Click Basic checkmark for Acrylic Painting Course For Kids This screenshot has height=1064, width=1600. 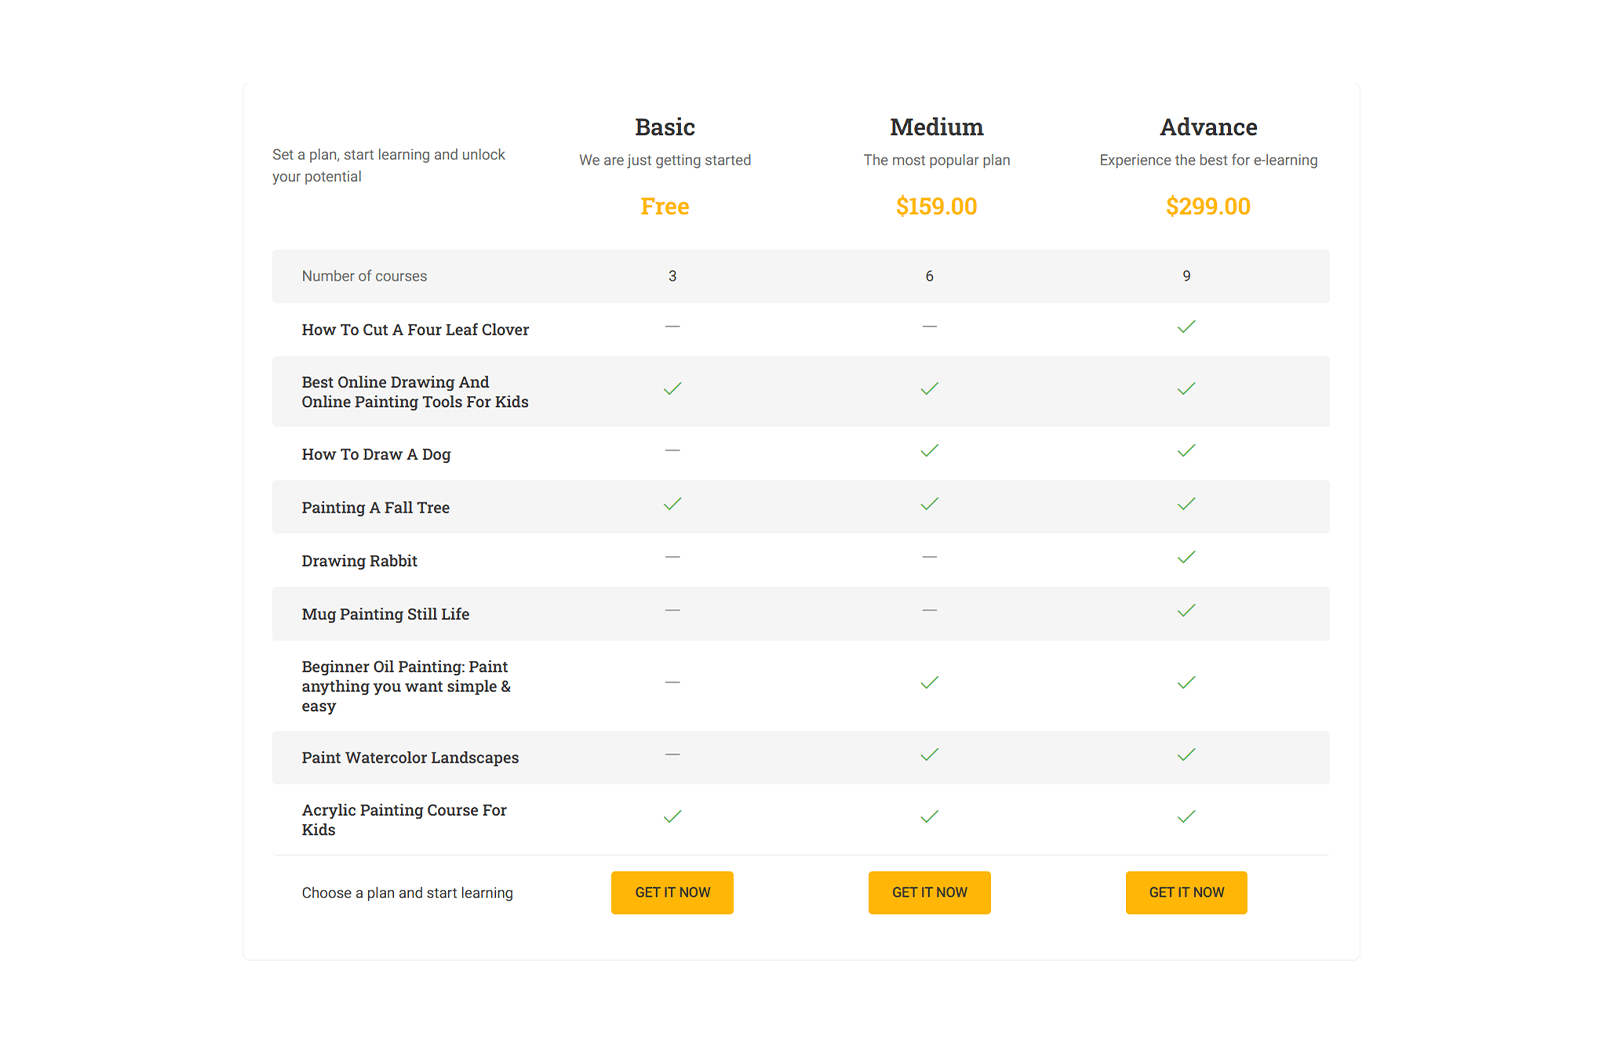tap(672, 817)
